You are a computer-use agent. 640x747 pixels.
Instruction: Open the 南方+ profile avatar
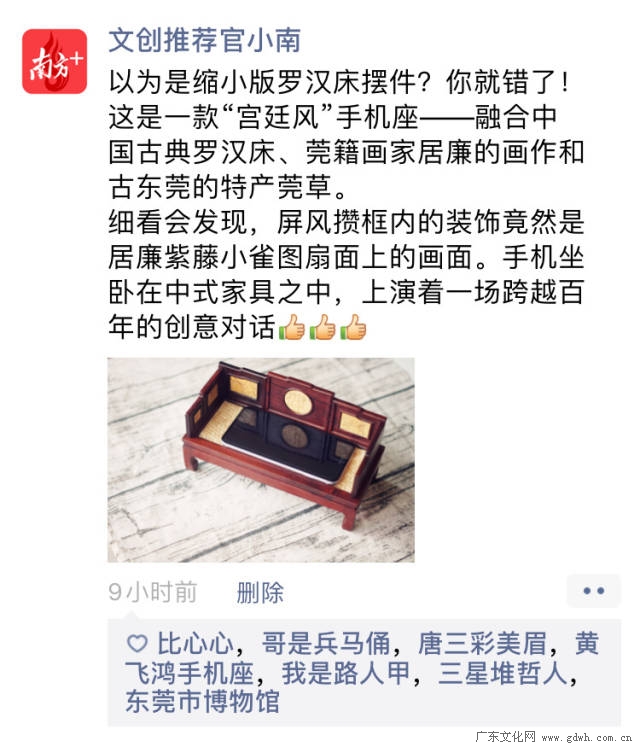(x=54, y=61)
